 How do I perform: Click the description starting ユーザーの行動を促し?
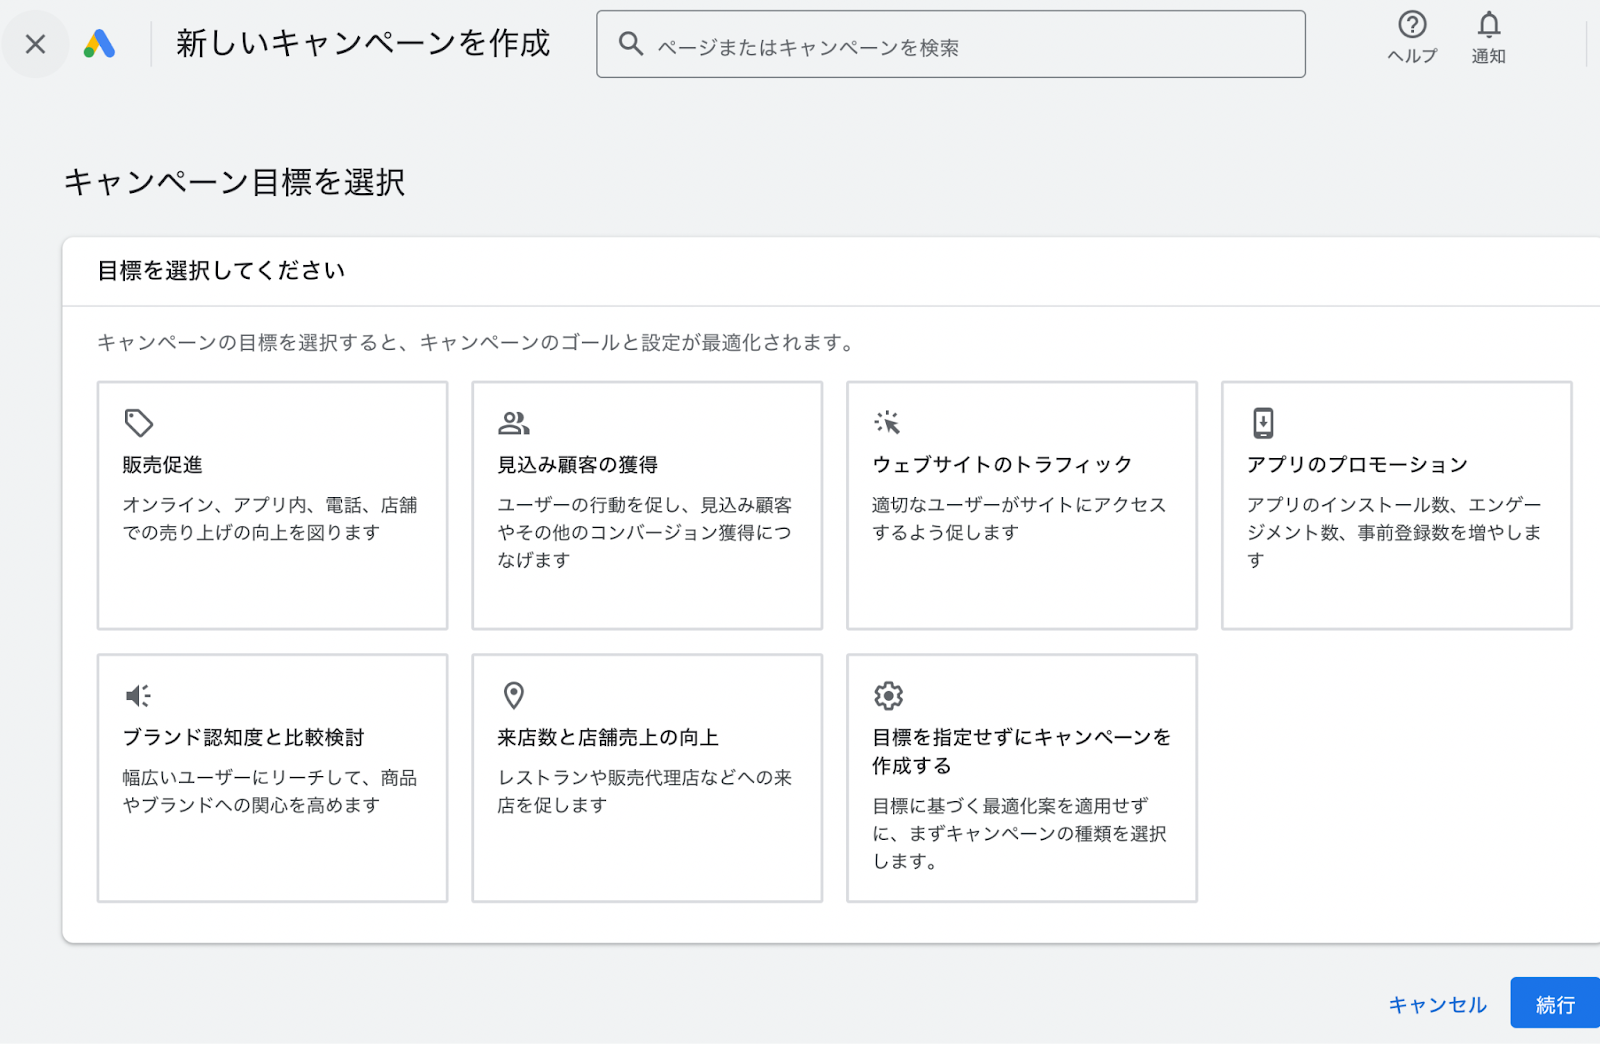645,533
